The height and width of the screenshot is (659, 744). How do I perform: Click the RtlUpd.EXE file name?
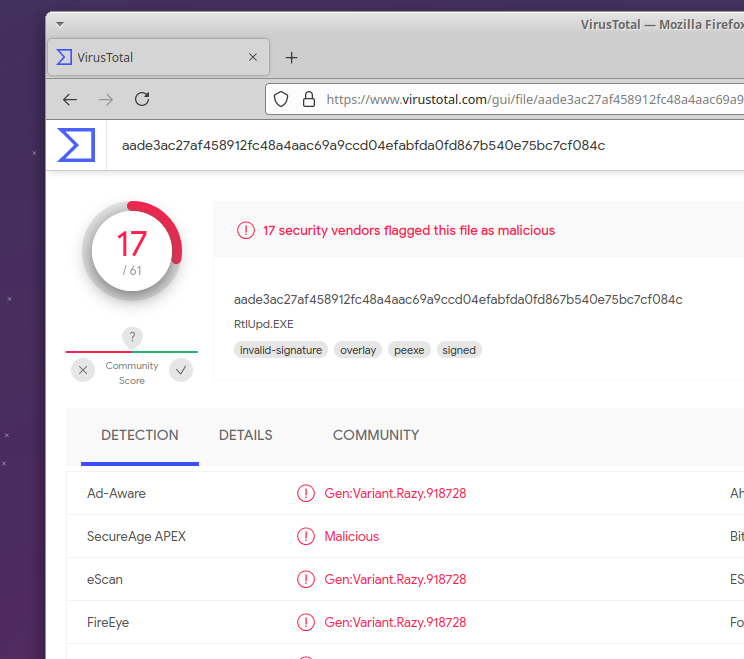(263, 324)
